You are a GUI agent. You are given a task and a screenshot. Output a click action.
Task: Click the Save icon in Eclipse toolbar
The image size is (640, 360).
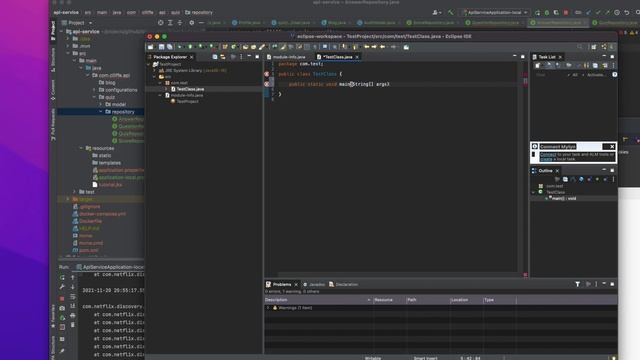(162, 47)
